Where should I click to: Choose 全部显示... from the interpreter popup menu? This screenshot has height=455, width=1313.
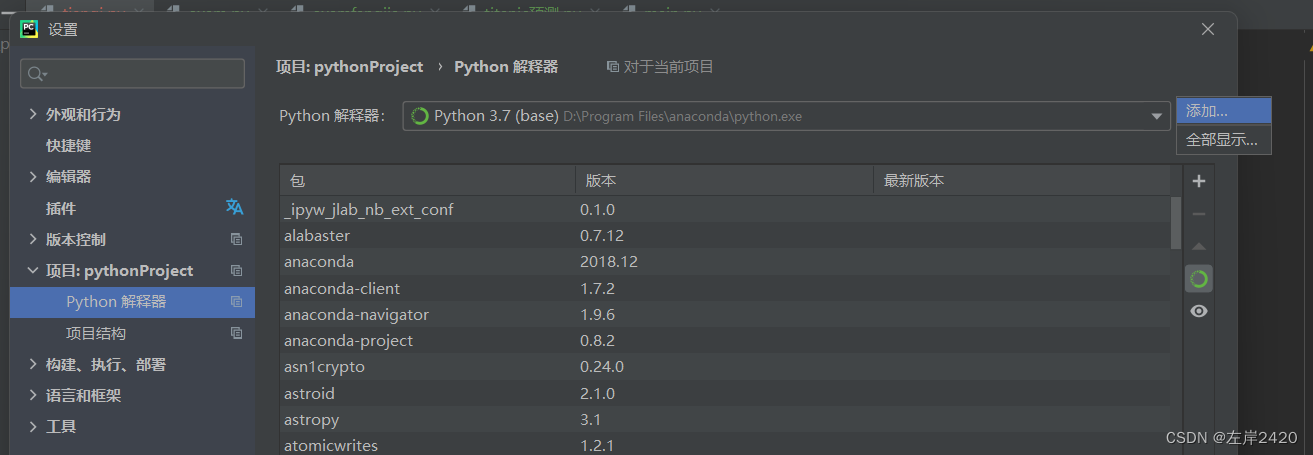click(x=1224, y=140)
